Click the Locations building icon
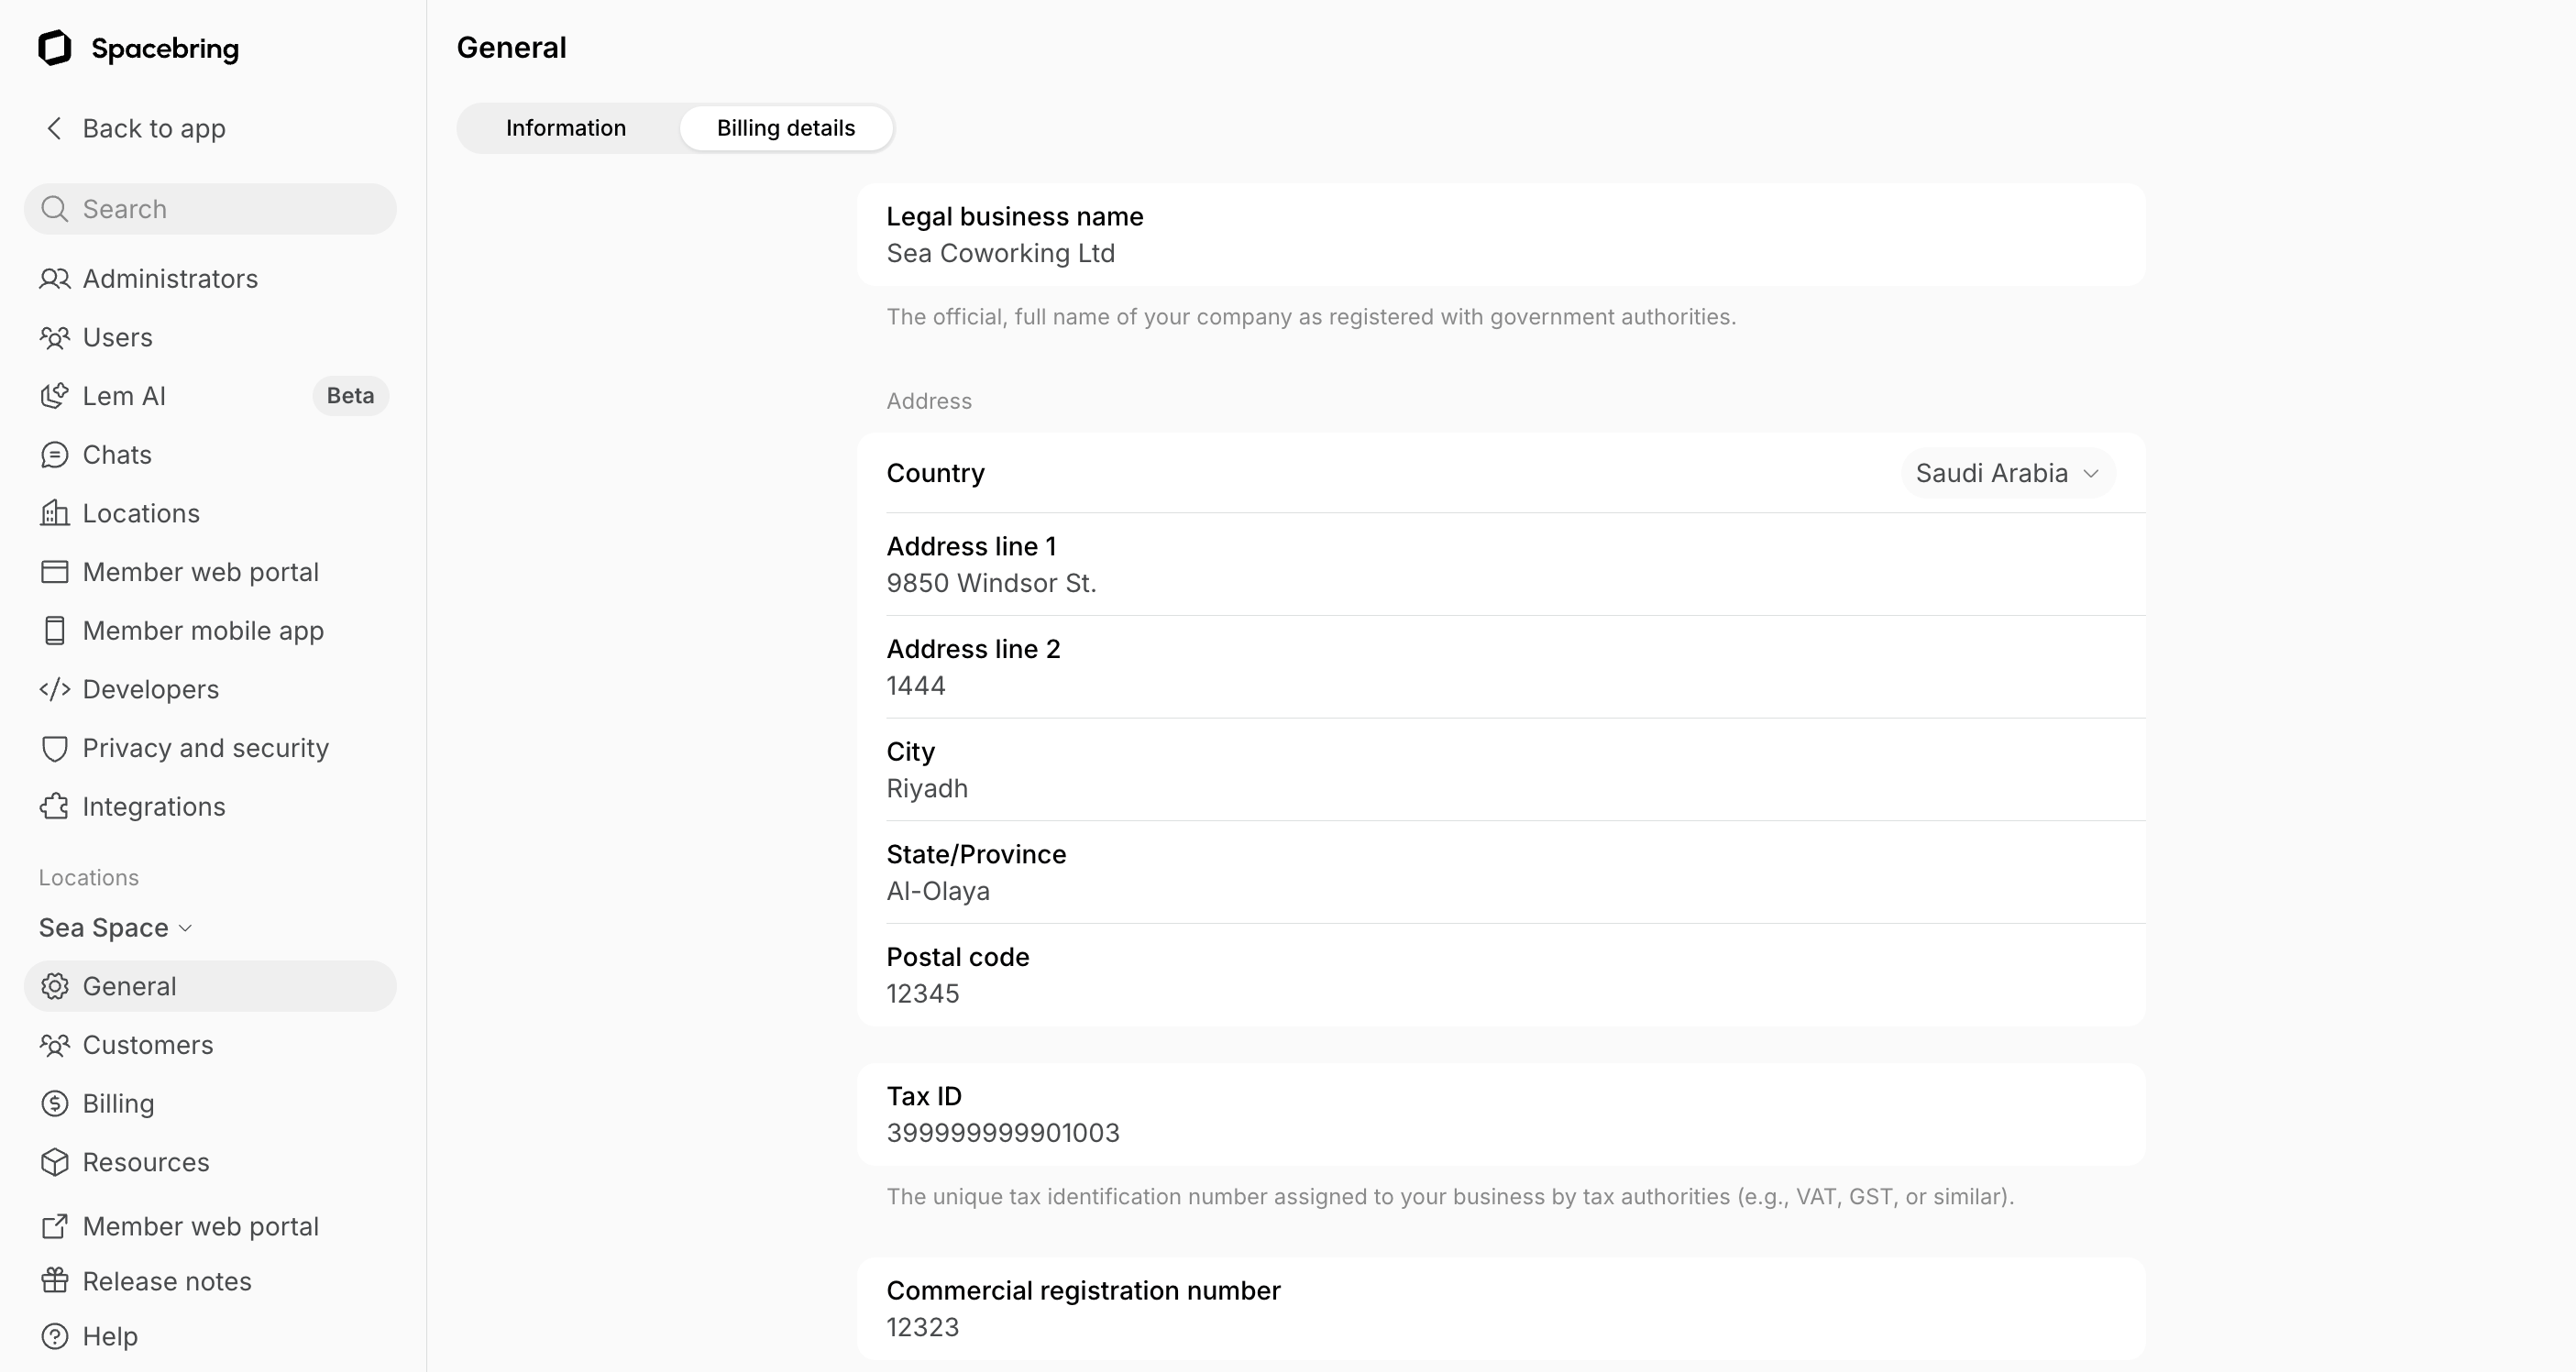This screenshot has width=2576, height=1372. 54,513
